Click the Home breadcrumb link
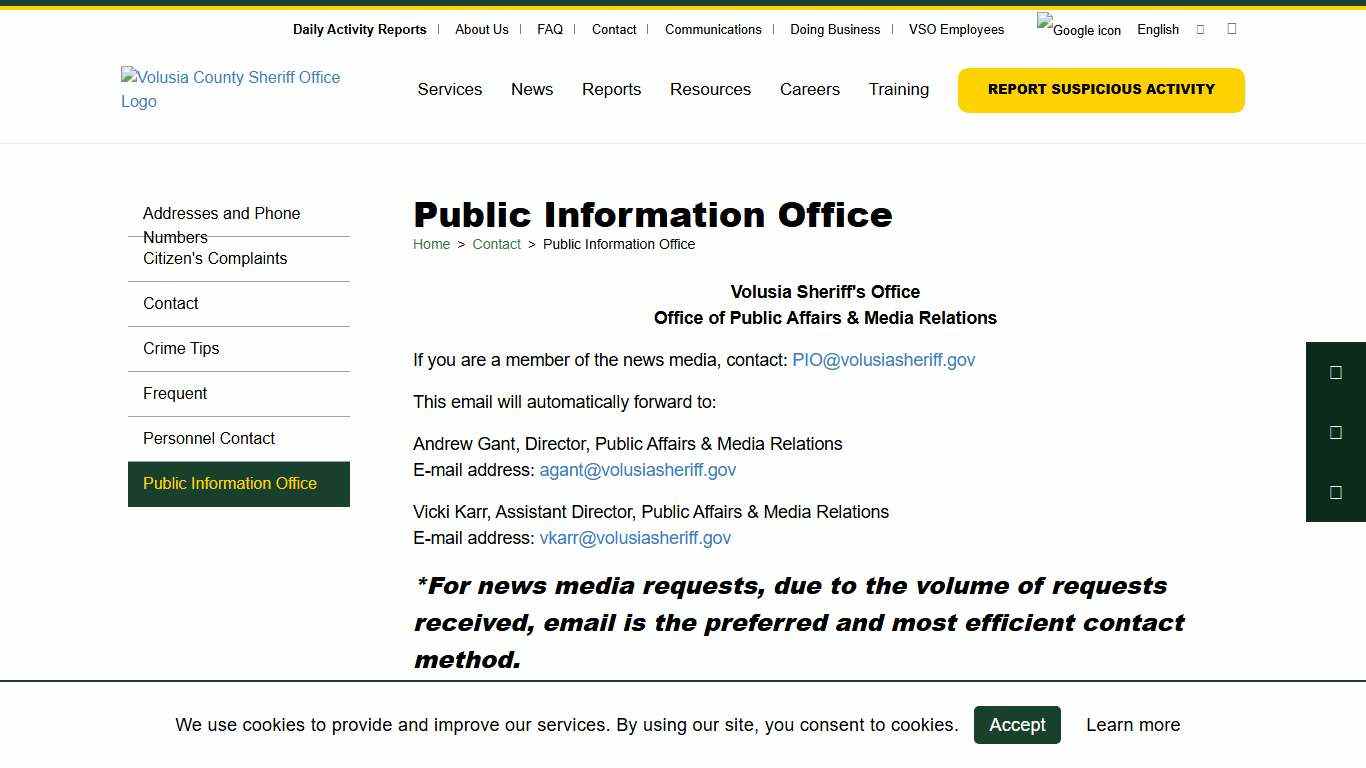The height and width of the screenshot is (768, 1366). coord(431,244)
